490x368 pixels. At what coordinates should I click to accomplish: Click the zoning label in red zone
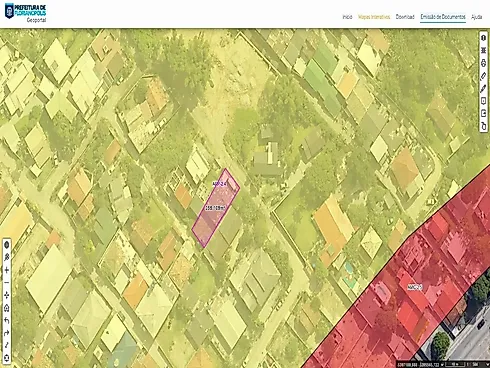pyautogui.click(x=415, y=287)
